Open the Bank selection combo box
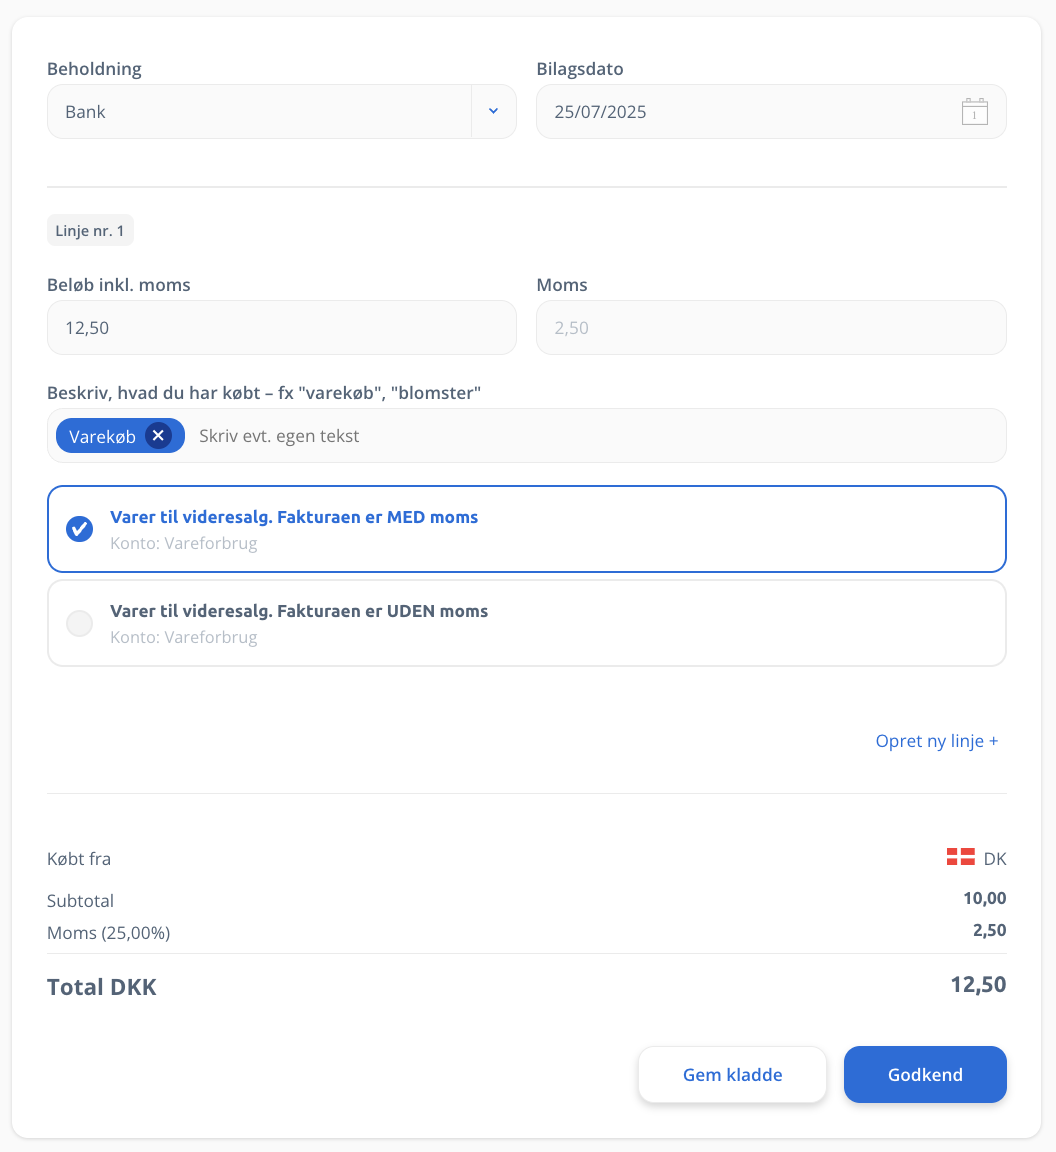1056x1152 pixels. (x=281, y=112)
